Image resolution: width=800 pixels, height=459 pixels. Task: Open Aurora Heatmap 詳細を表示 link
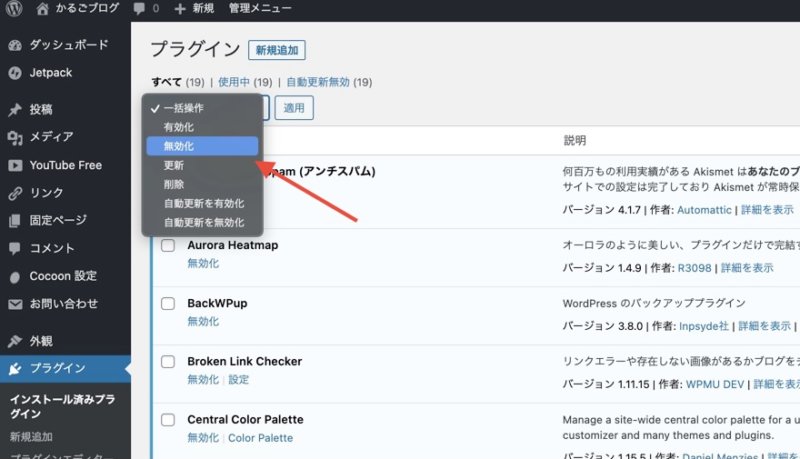[x=747, y=268]
